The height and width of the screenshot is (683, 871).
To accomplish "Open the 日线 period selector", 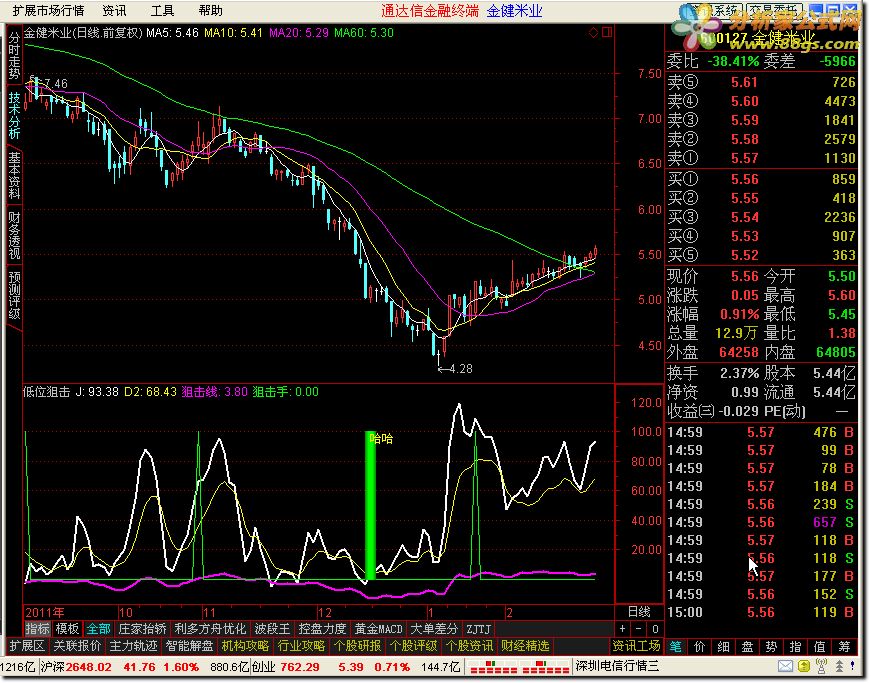I will (x=639, y=612).
